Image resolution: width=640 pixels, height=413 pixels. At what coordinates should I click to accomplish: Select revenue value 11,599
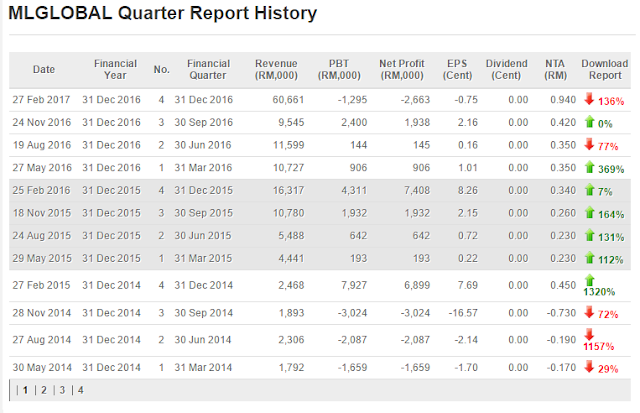pyautogui.click(x=289, y=145)
